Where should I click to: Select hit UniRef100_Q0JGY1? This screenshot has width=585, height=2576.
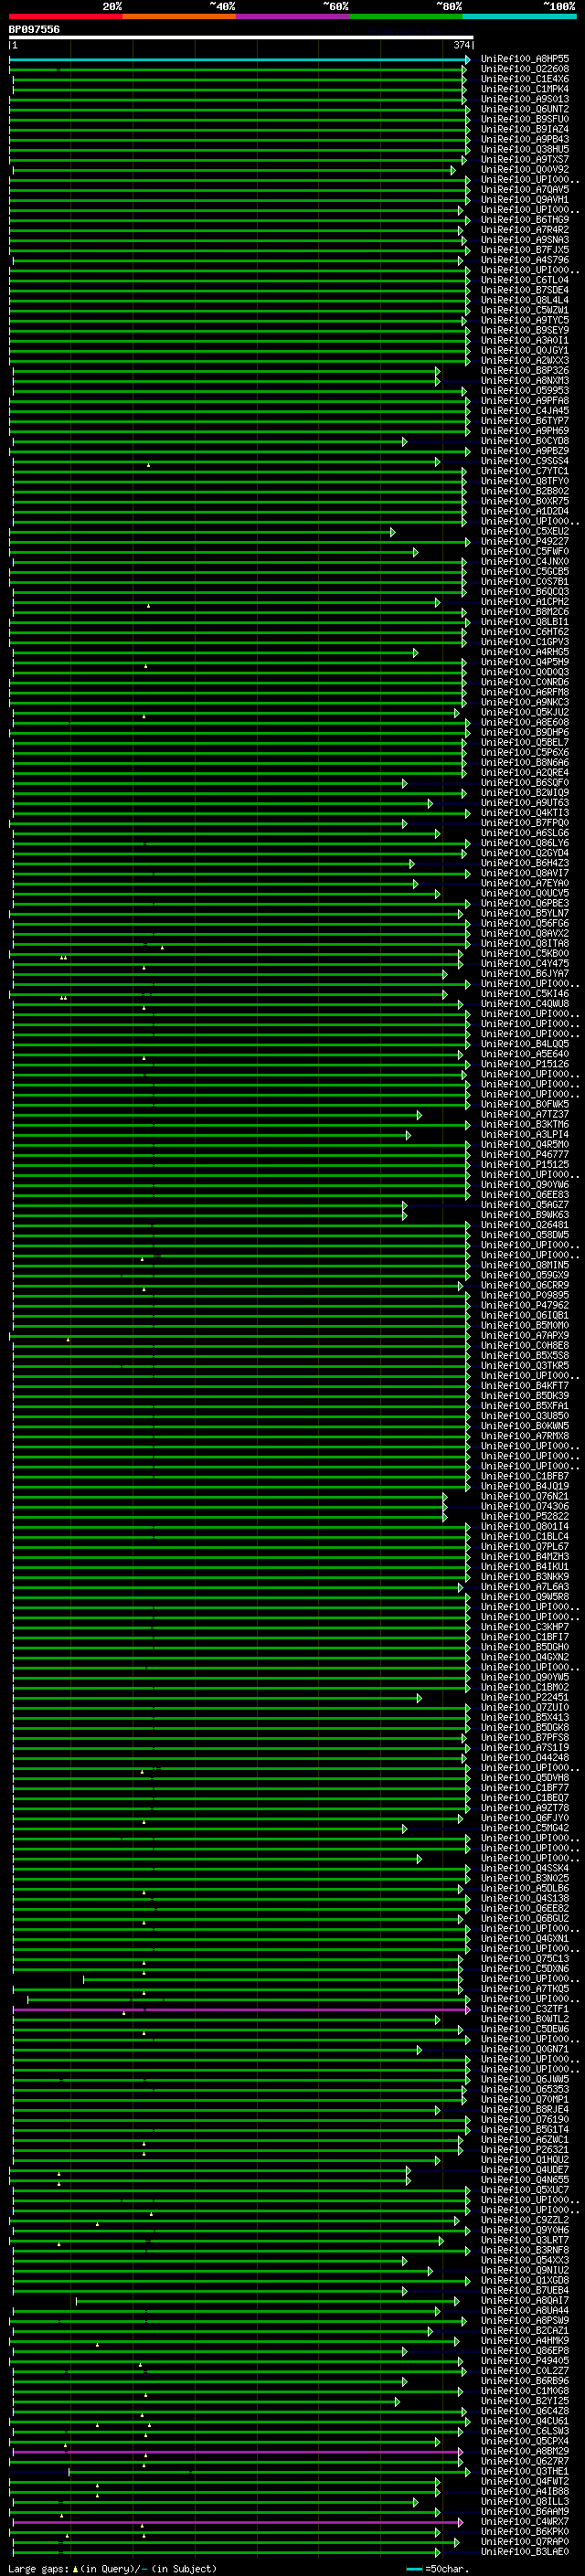tap(525, 350)
